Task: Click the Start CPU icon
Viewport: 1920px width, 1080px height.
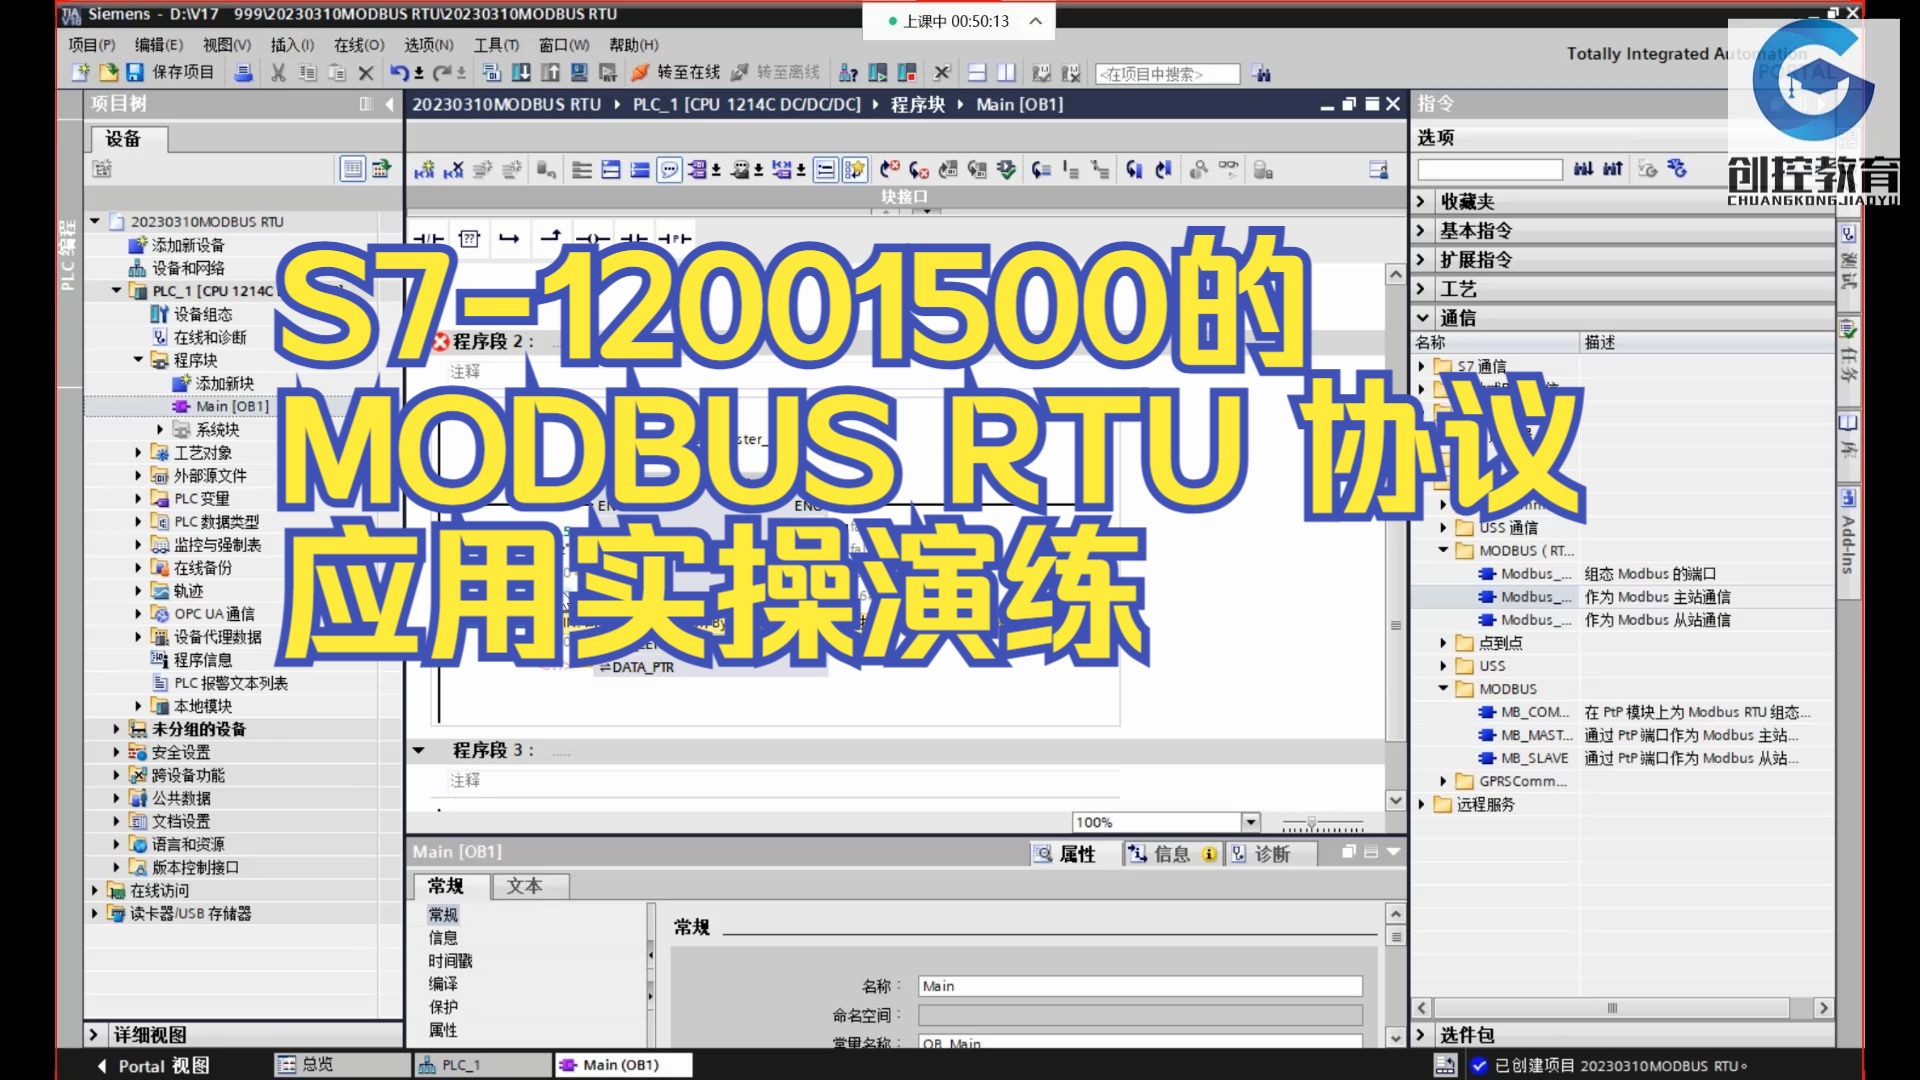Action: (877, 73)
